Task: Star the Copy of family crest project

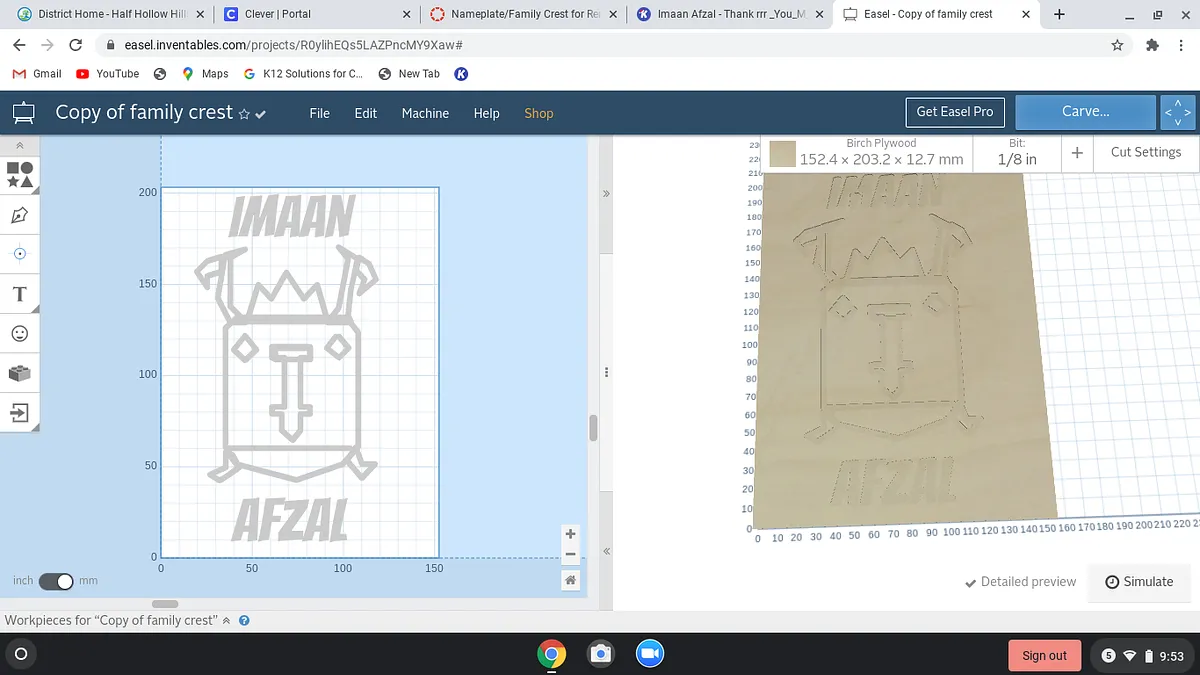Action: (x=245, y=114)
